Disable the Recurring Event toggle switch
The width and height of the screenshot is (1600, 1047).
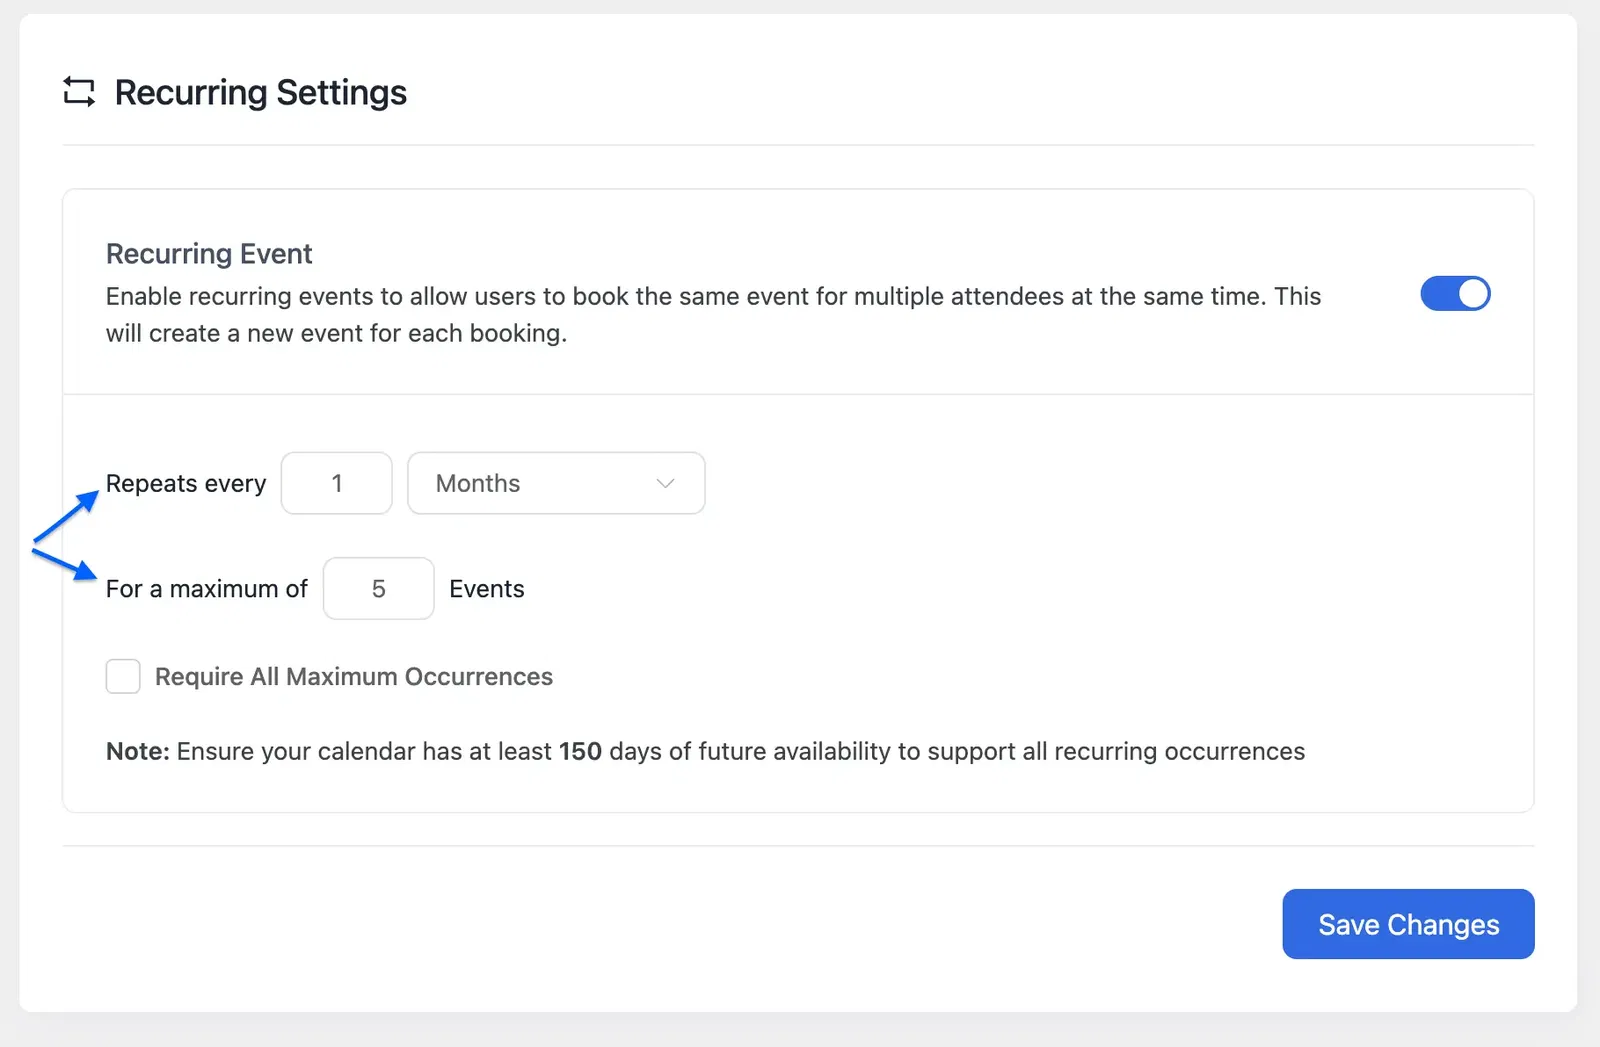pos(1455,294)
